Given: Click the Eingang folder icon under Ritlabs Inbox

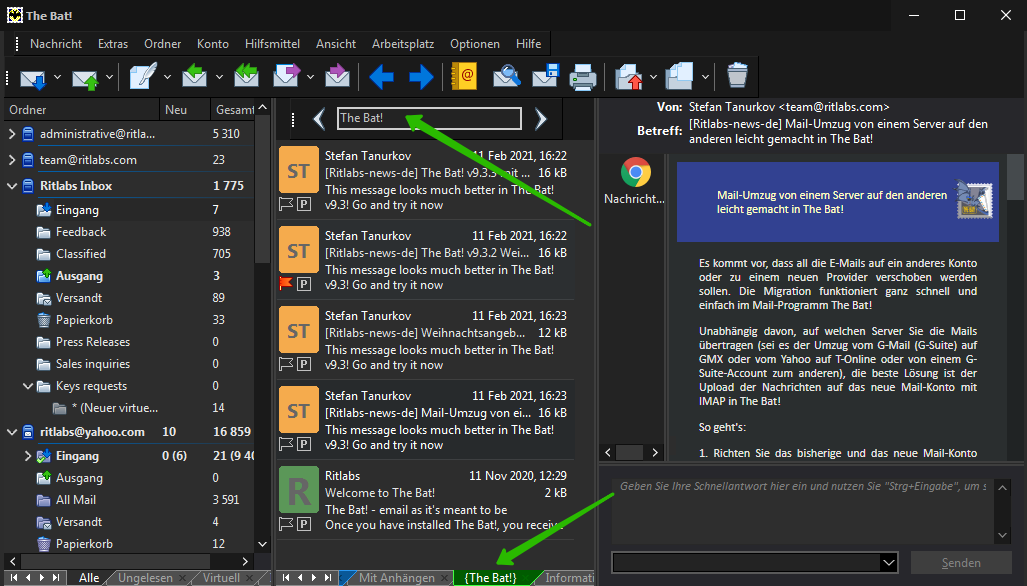Looking at the screenshot, I should [x=44, y=210].
